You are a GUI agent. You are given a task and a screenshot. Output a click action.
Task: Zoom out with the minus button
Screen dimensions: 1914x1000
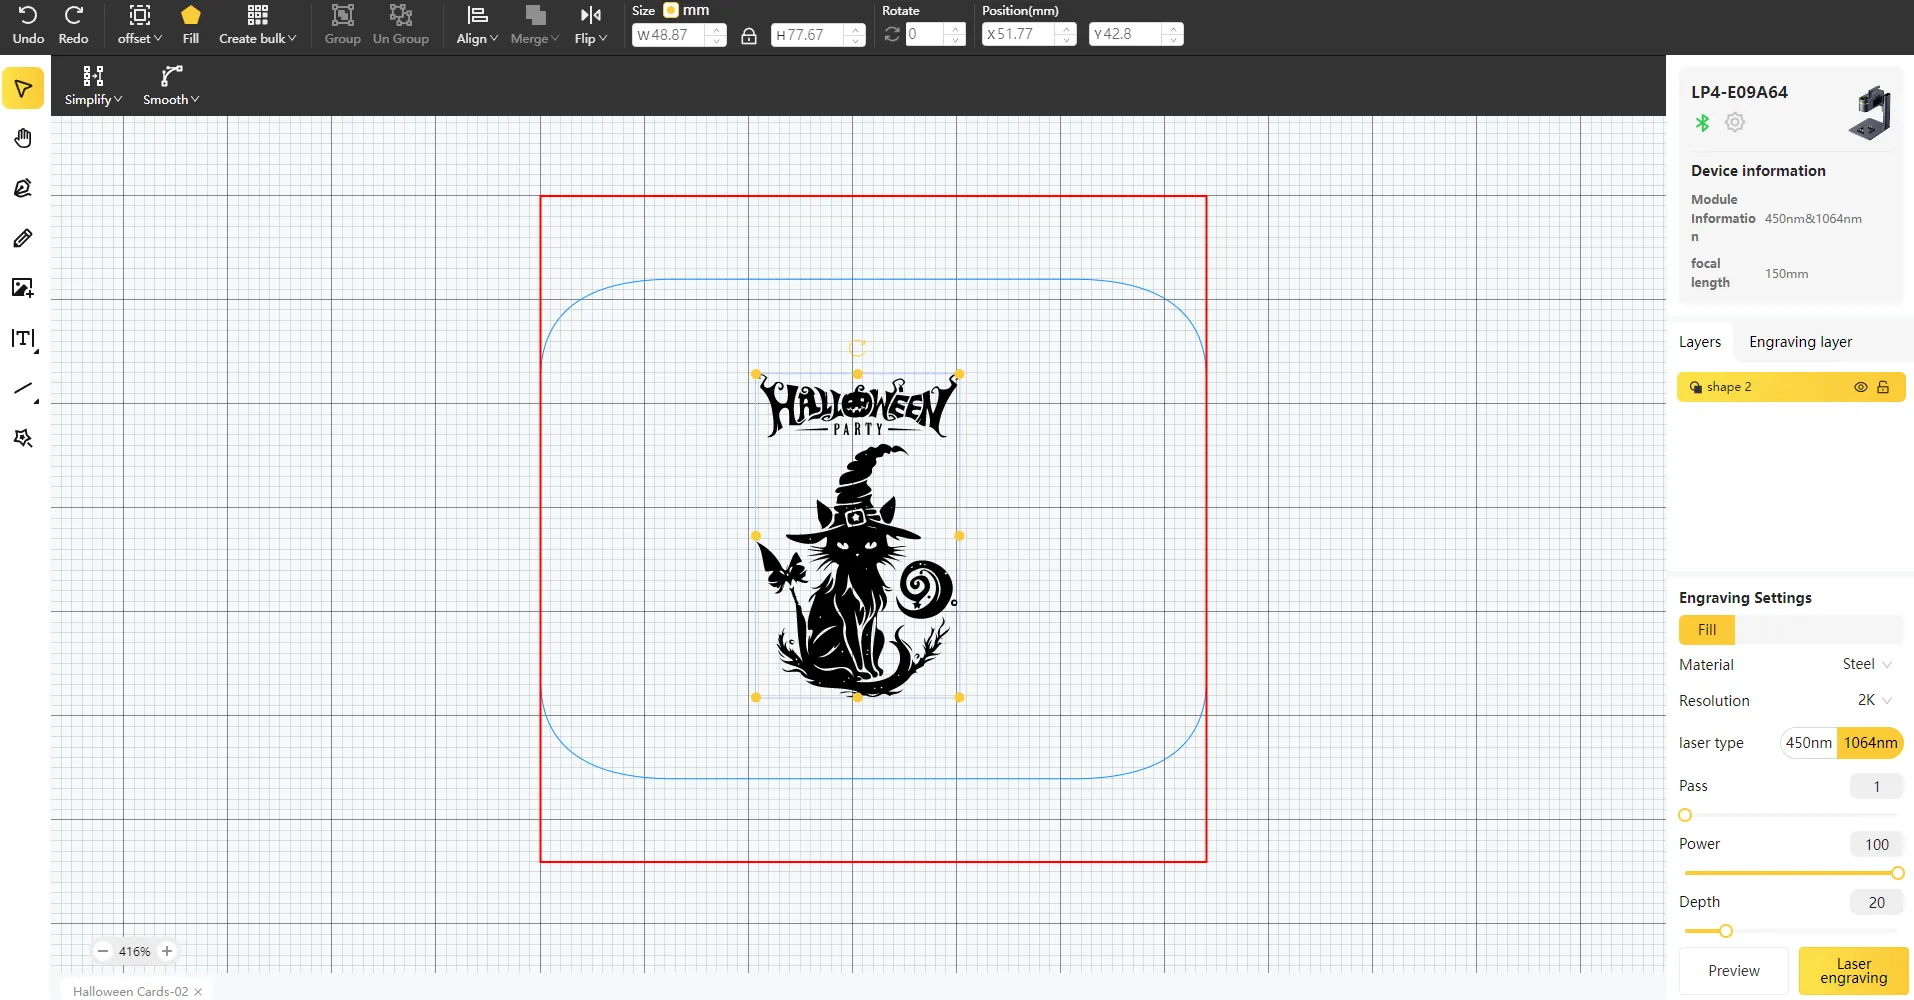[103, 951]
